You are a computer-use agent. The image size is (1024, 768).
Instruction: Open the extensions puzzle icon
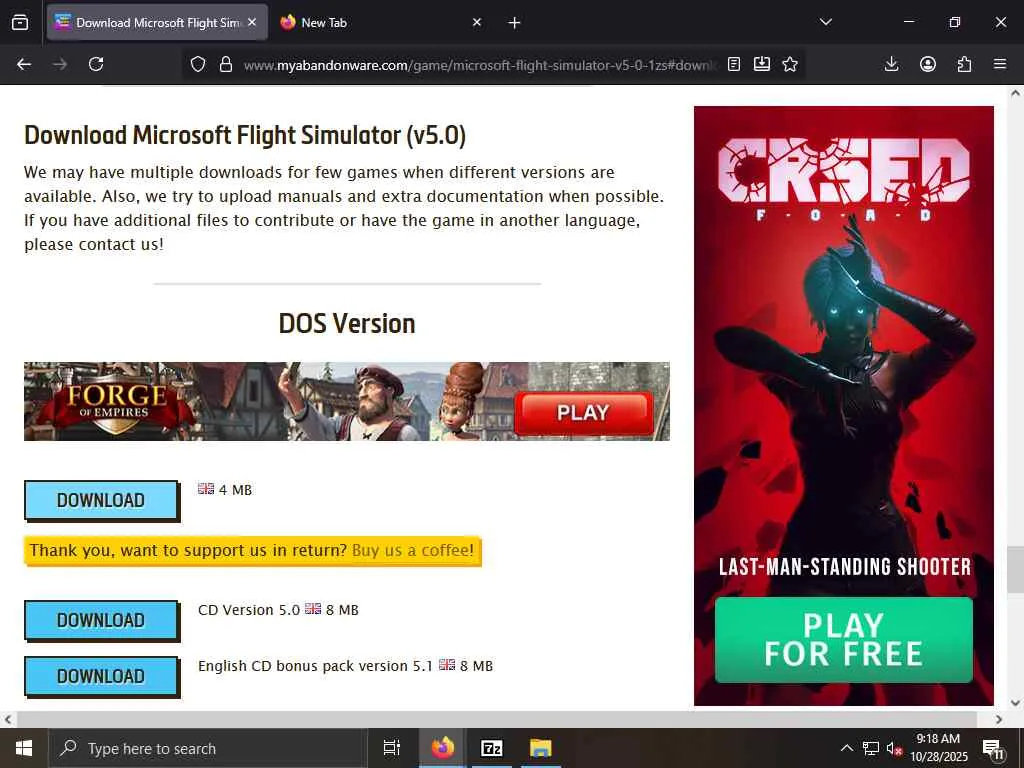(x=964, y=64)
